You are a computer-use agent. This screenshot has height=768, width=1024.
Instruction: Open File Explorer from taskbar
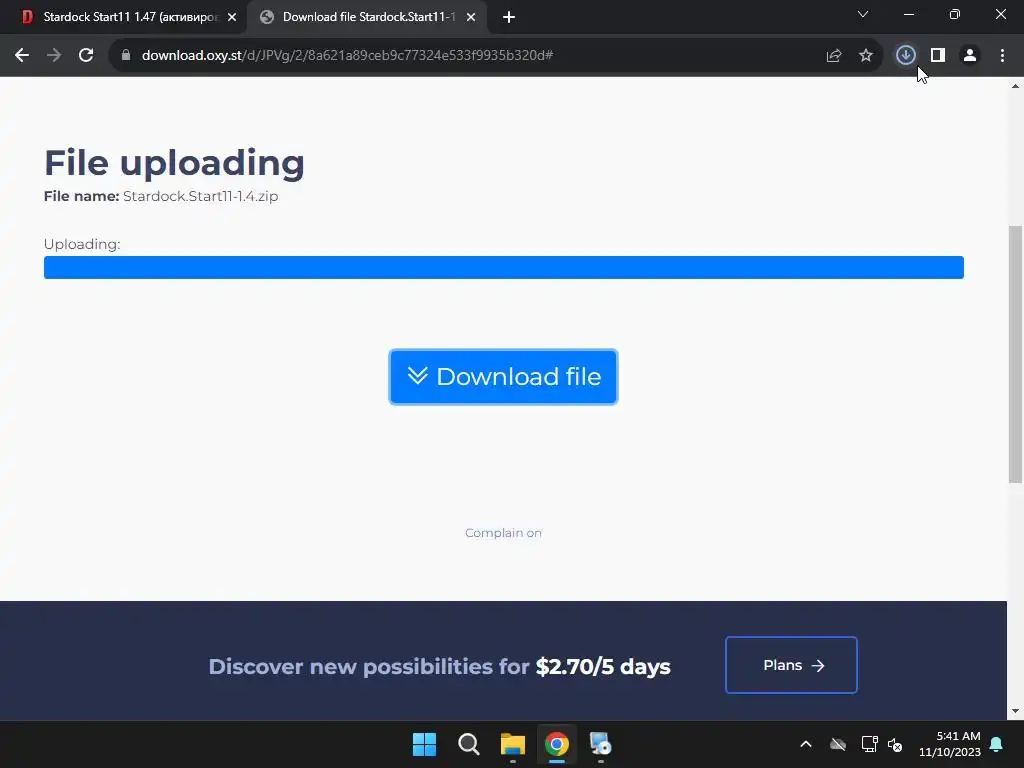point(513,744)
